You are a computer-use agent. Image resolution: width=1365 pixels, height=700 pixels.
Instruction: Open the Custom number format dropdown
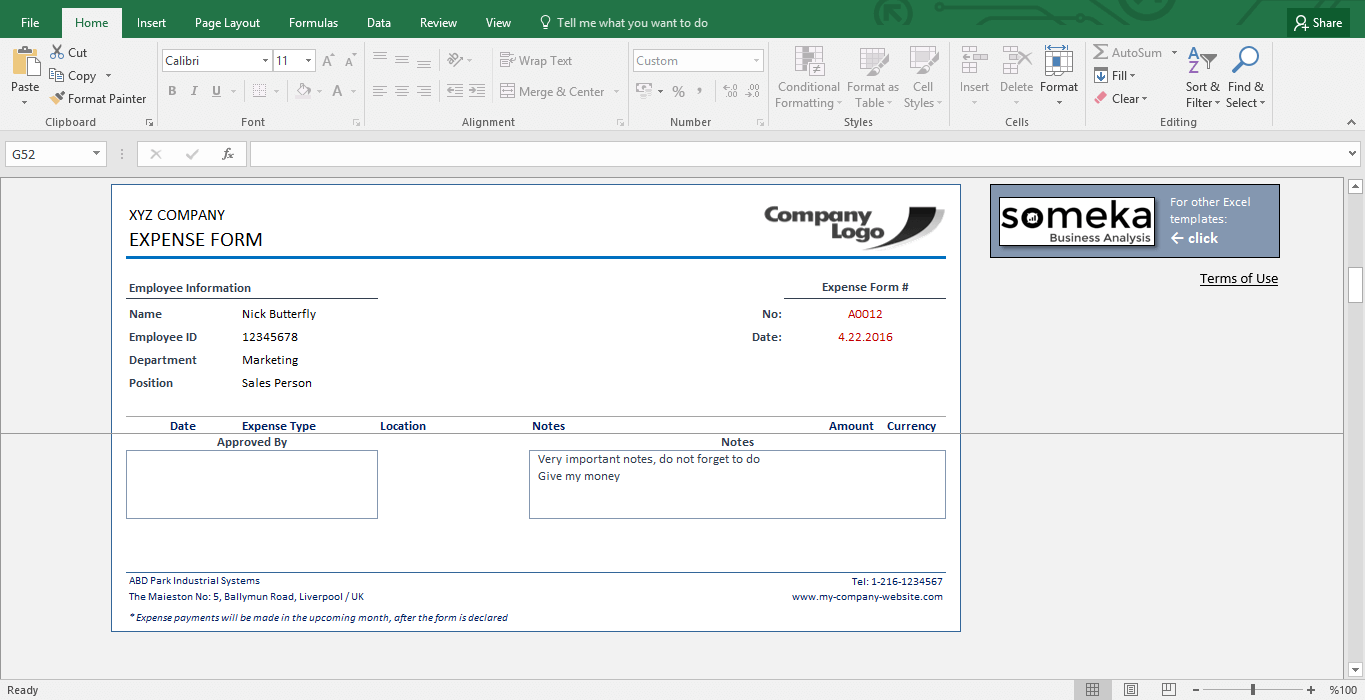tap(756, 61)
